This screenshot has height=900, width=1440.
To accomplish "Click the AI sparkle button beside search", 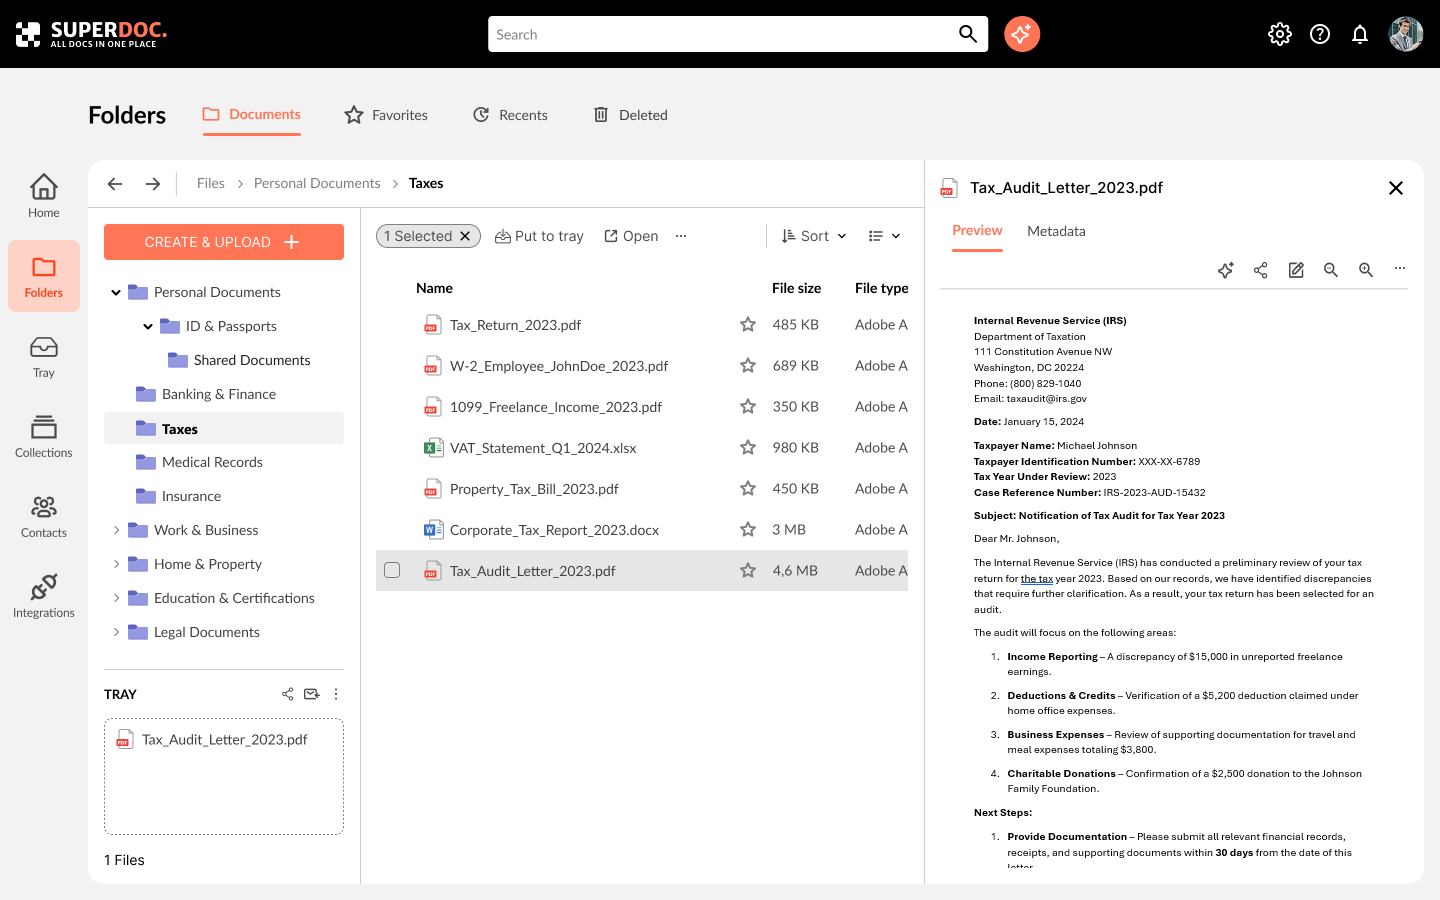I will click(1021, 34).
